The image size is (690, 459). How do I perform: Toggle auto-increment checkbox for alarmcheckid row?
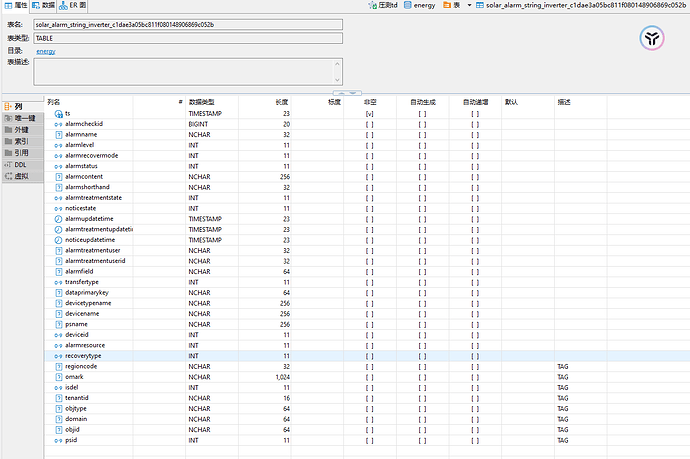coord(475,124)
